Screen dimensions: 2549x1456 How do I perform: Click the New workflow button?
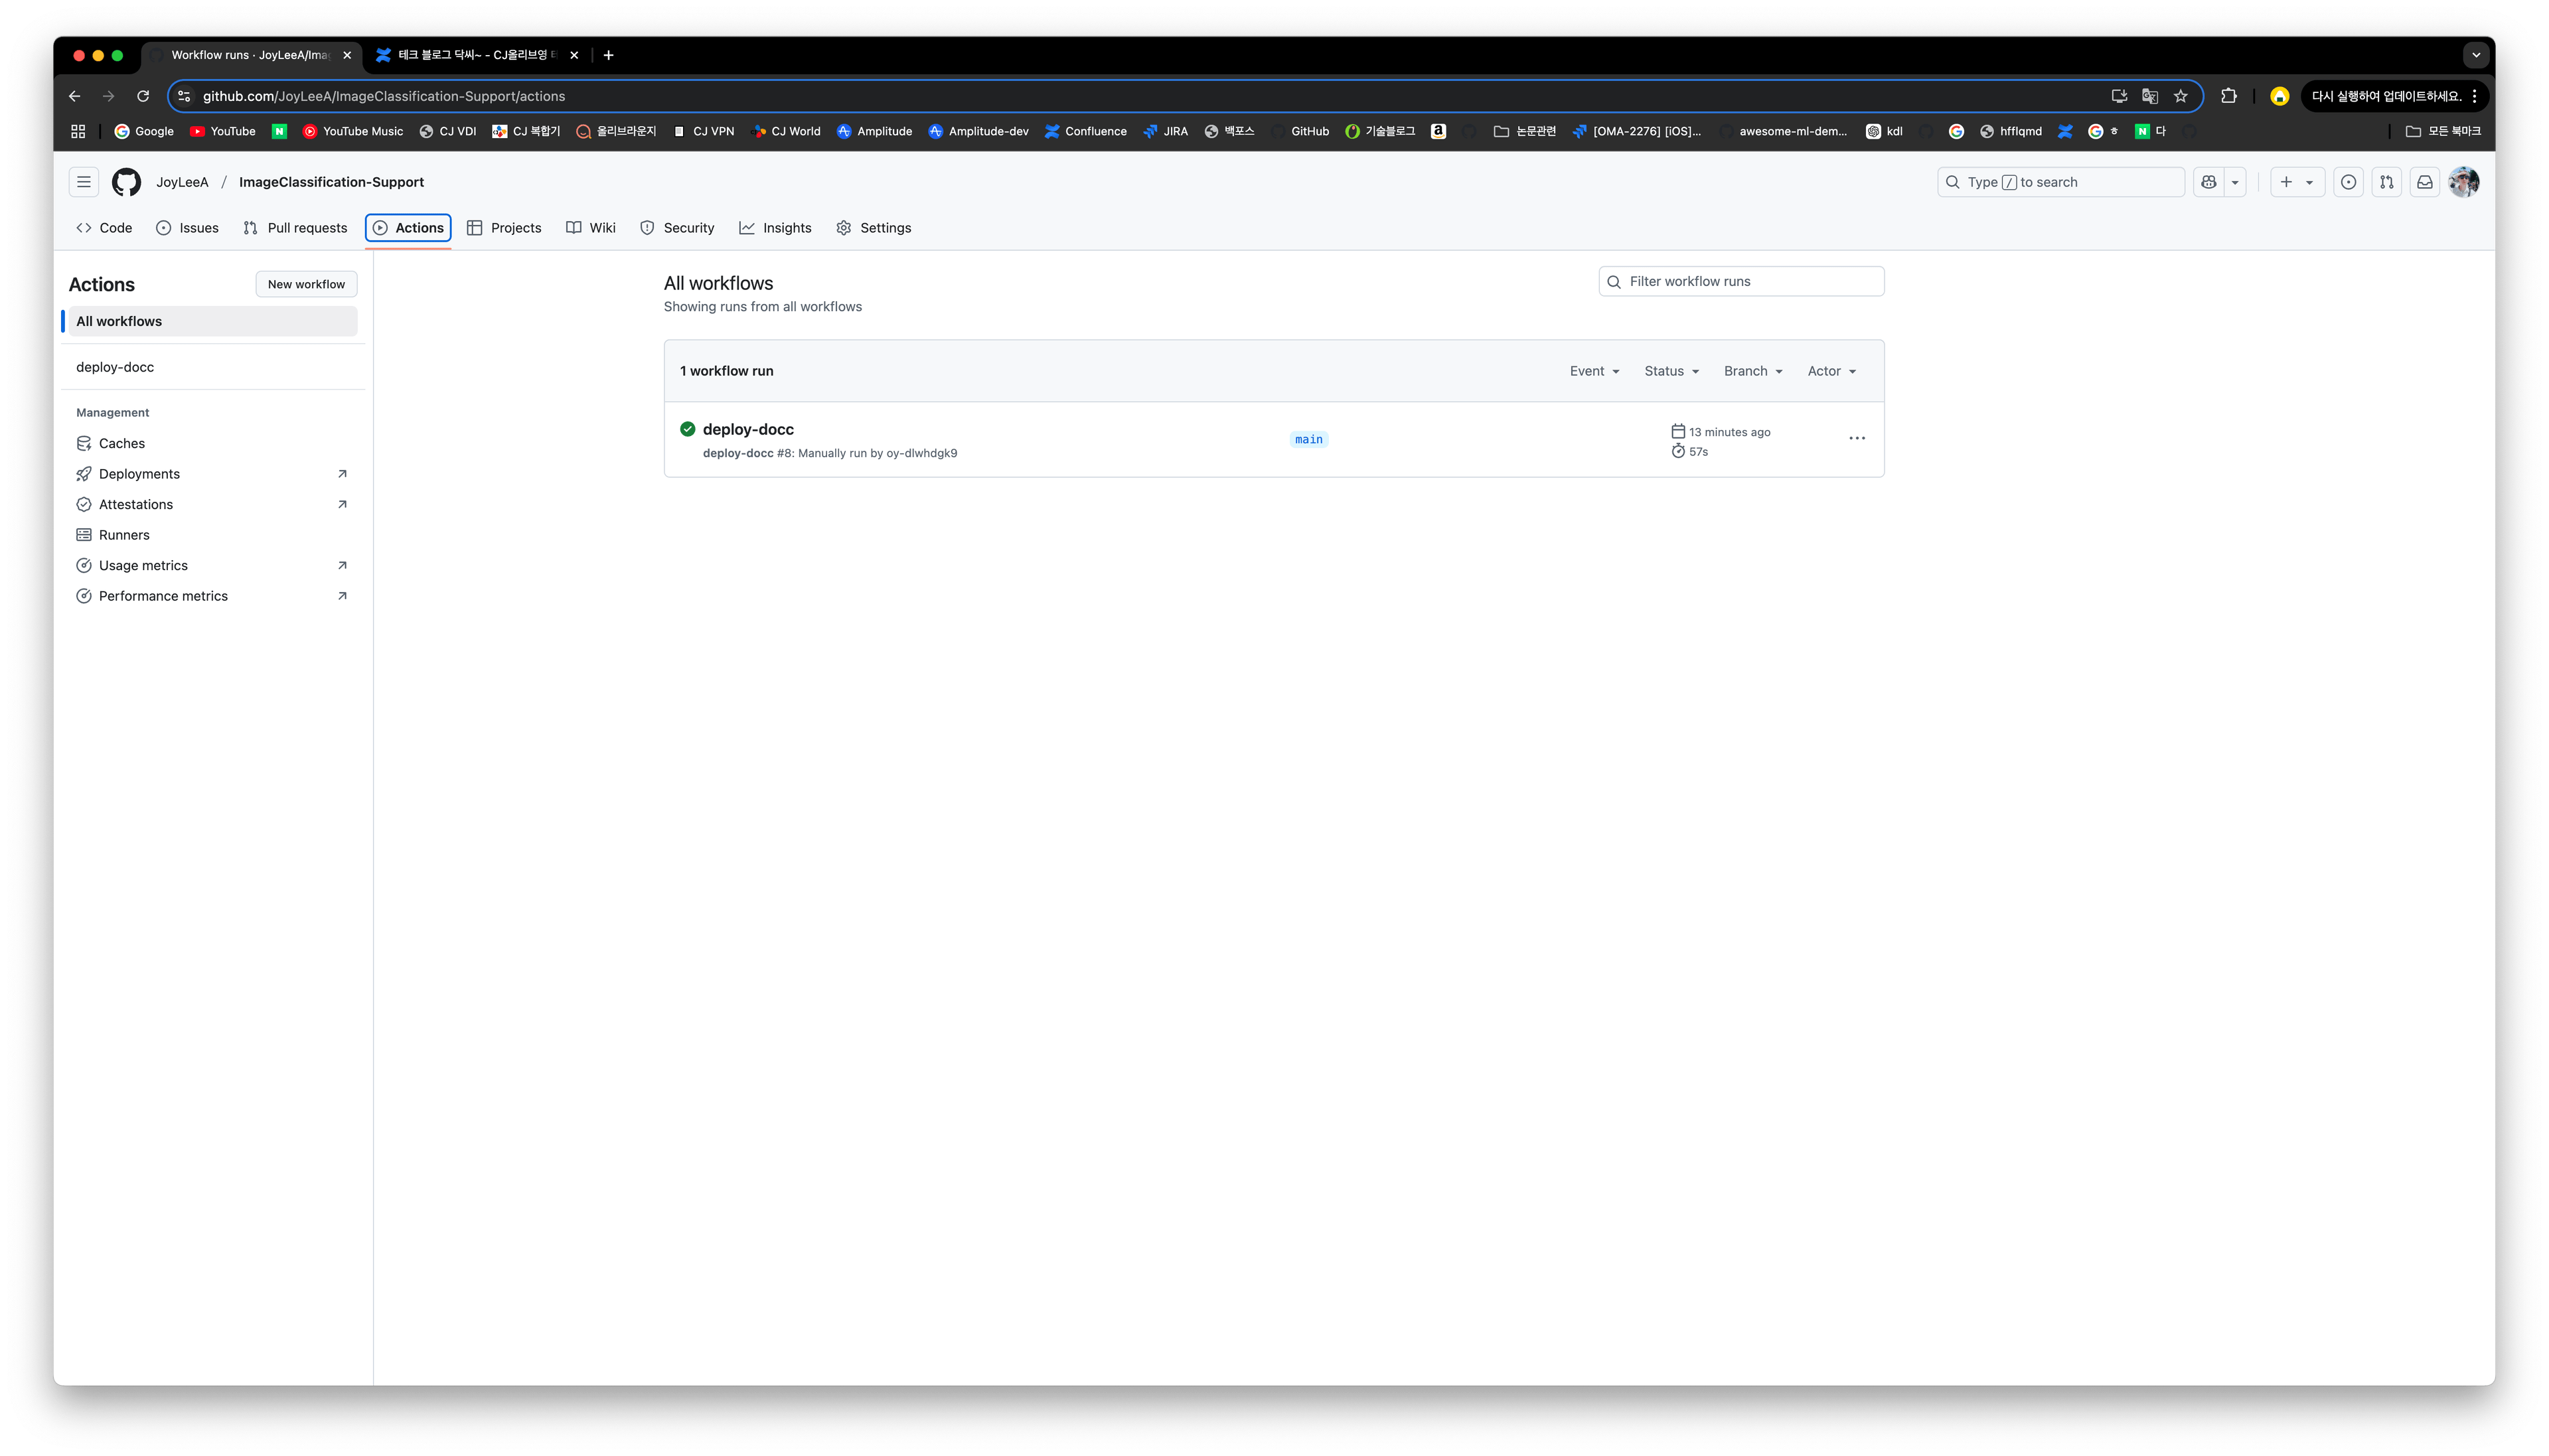click(x=306, y=284)
